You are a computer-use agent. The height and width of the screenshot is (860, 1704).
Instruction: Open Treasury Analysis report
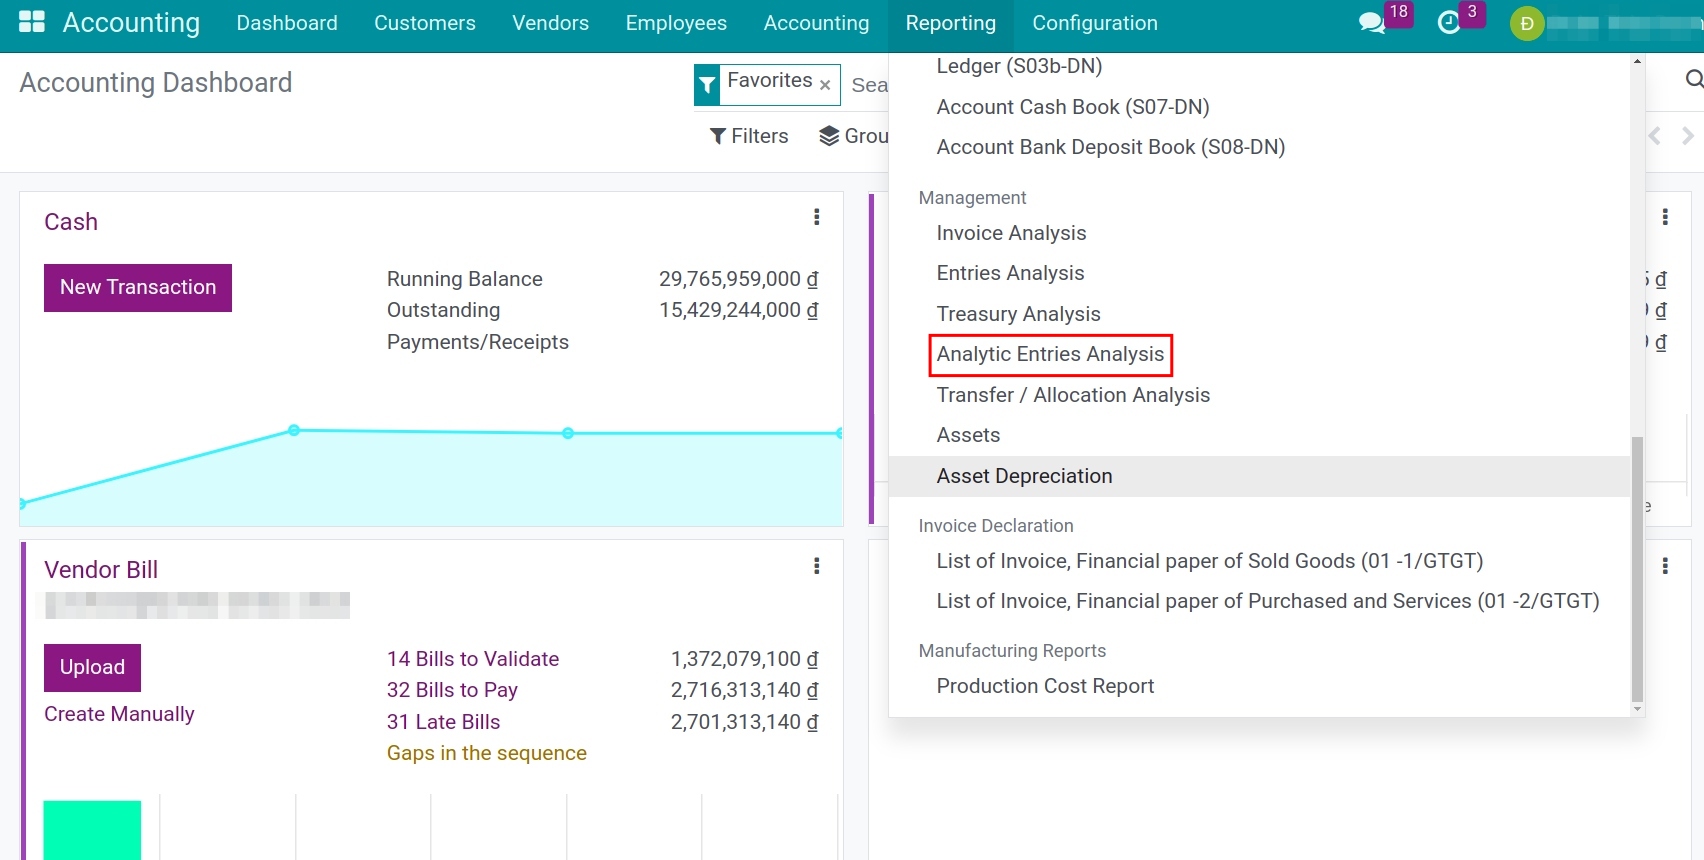(x=1018, y=314)
